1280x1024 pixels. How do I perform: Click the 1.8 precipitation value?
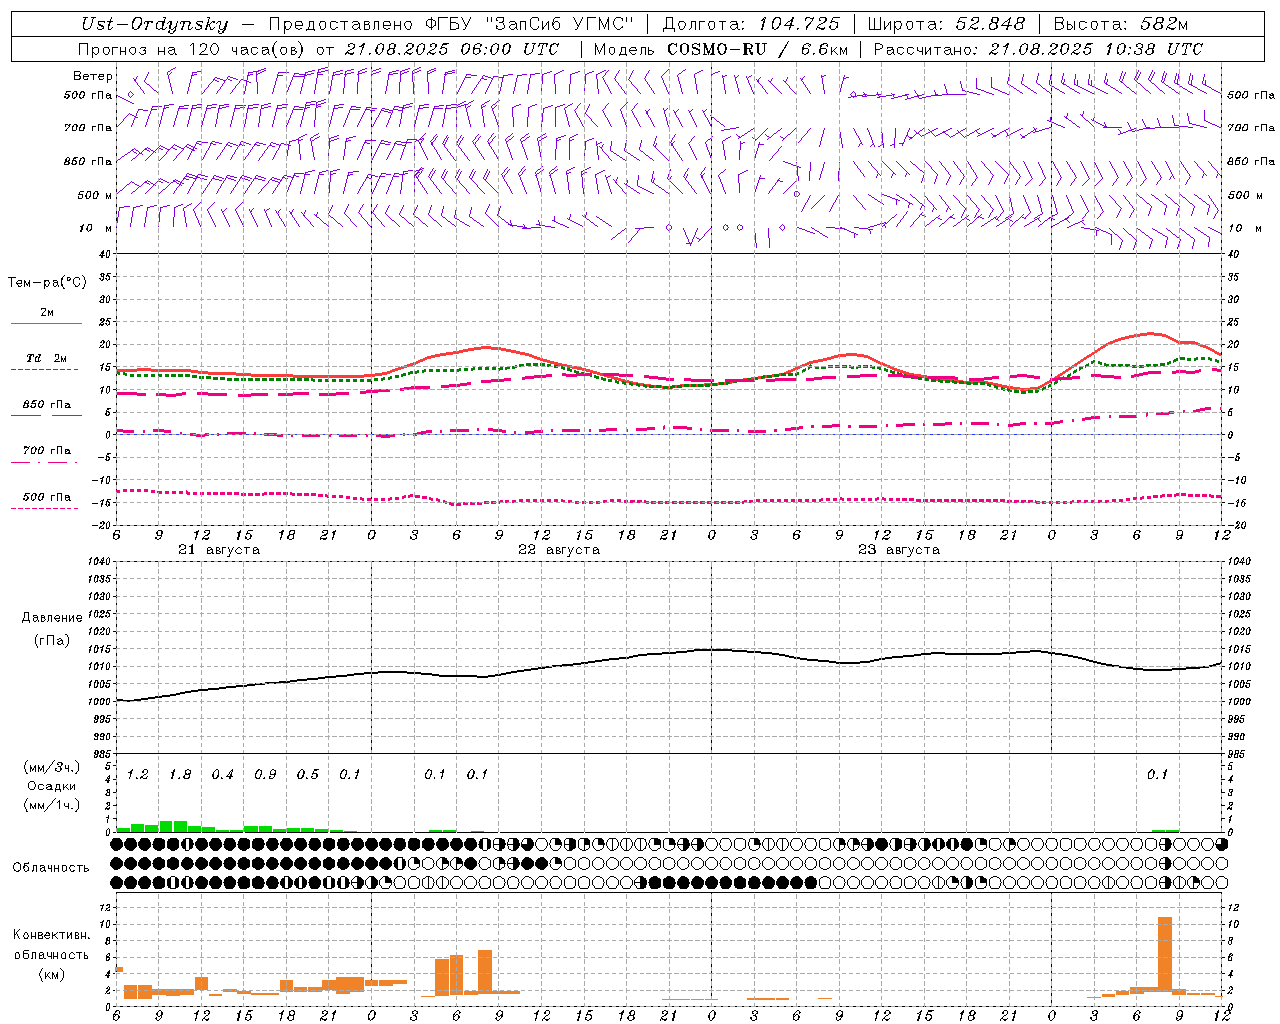(180, 774)
